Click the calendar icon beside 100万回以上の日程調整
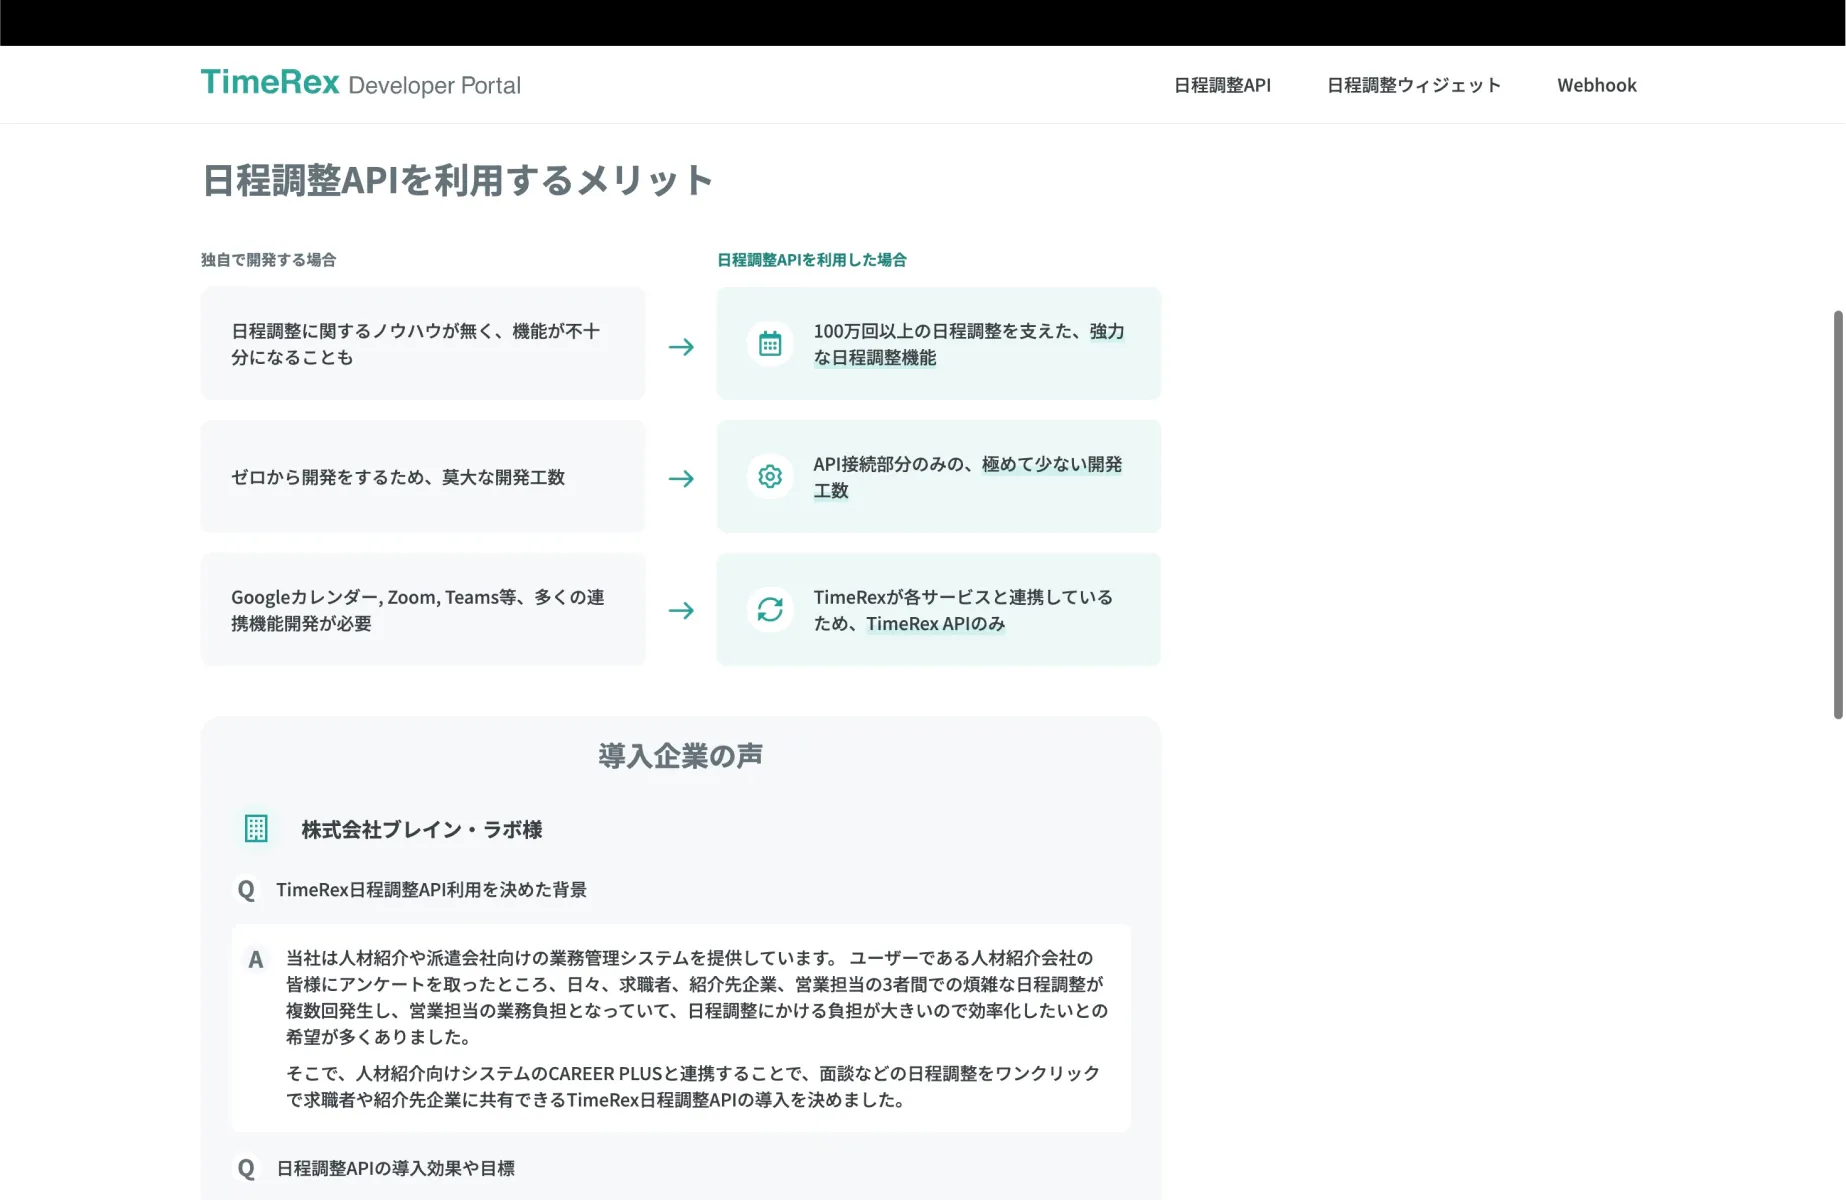This screenshot has height=1200, width=1846. click(x=770, y=344)
